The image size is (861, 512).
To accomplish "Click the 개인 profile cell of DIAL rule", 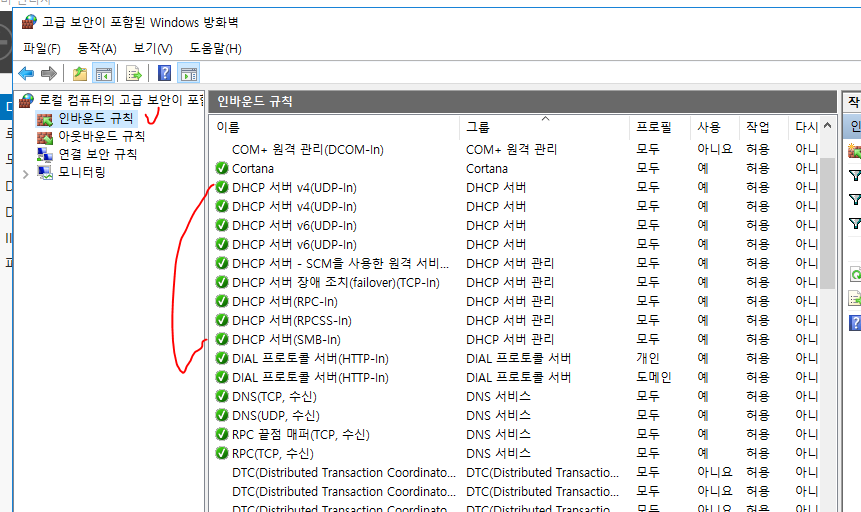I will (647, 359).
